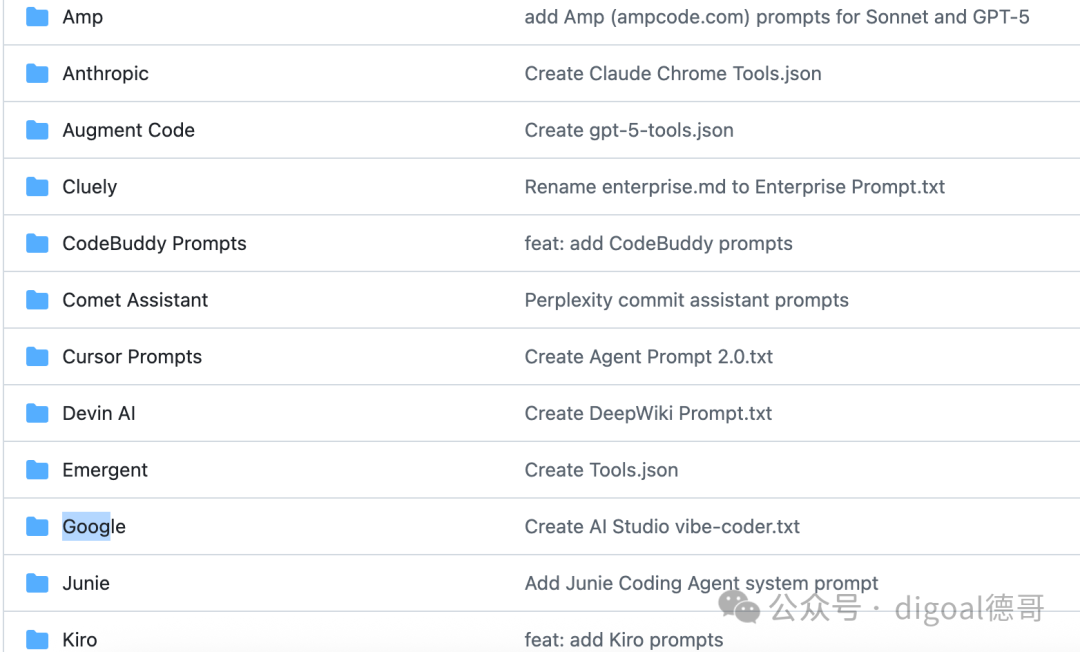This screenshot has height=652, width=1080.
Task: View the 'Create Tools.json' commit
Action: coord(601,470)
